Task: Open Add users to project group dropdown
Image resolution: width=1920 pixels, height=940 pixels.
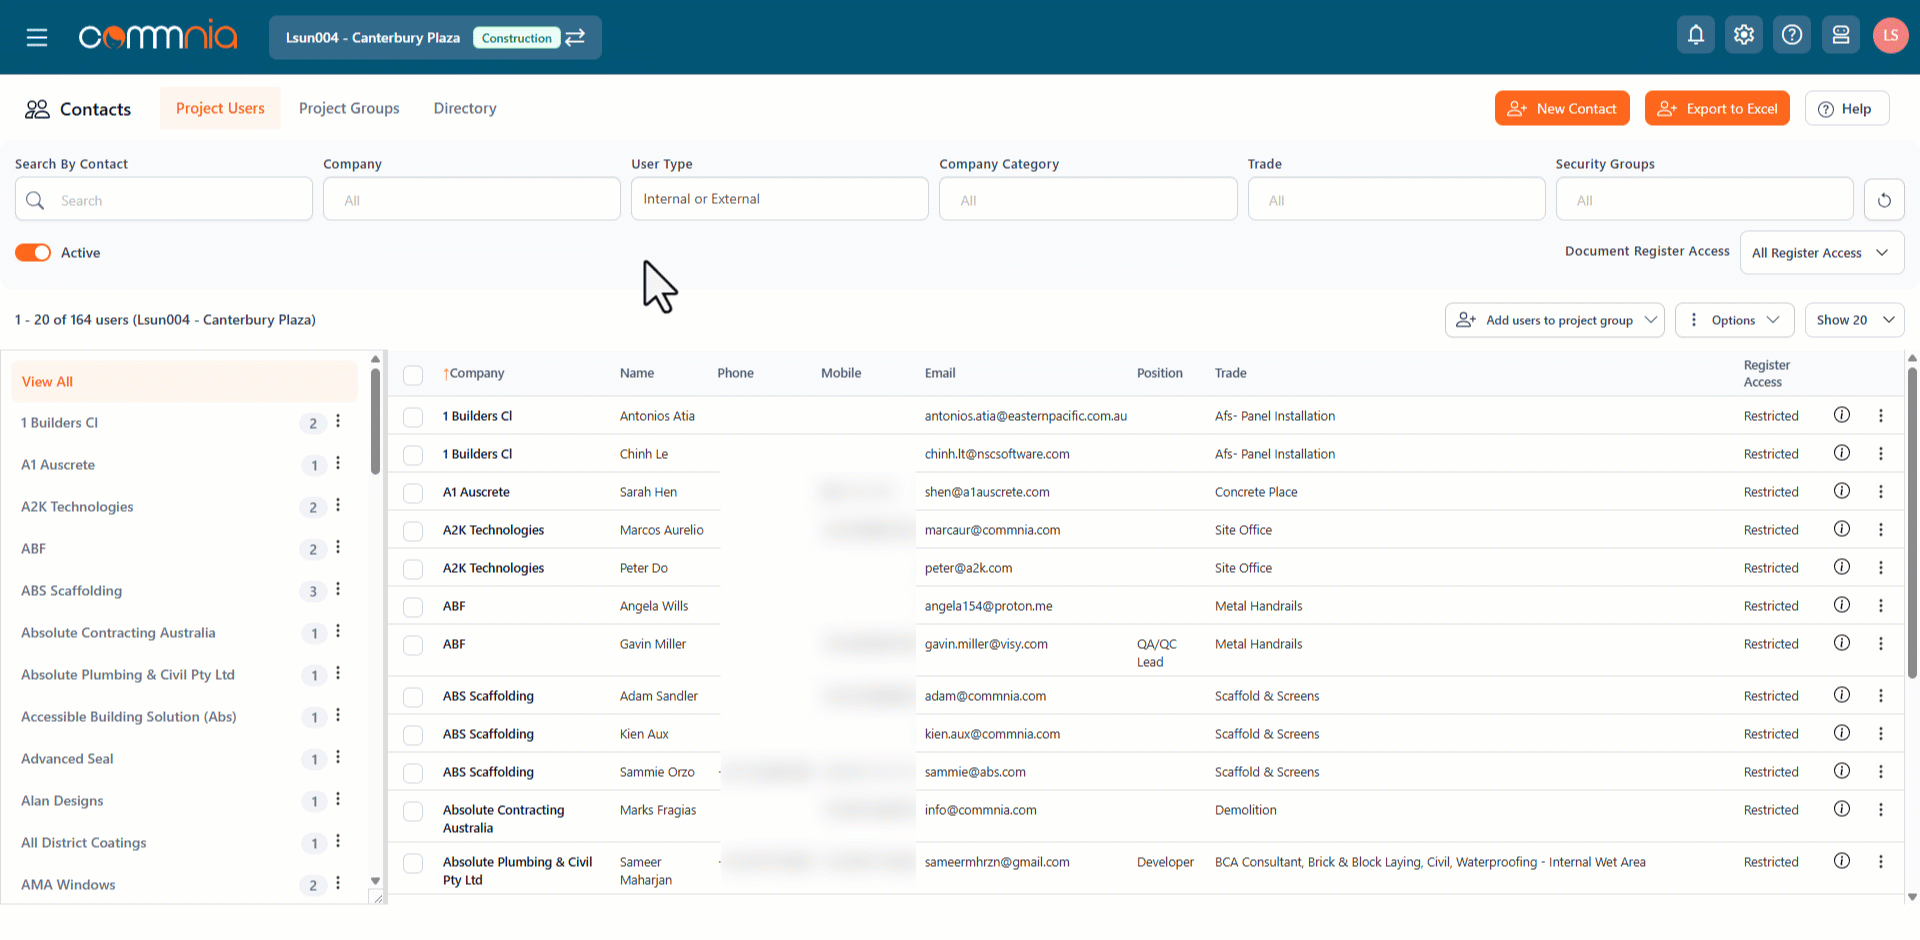Action: 1555,320
